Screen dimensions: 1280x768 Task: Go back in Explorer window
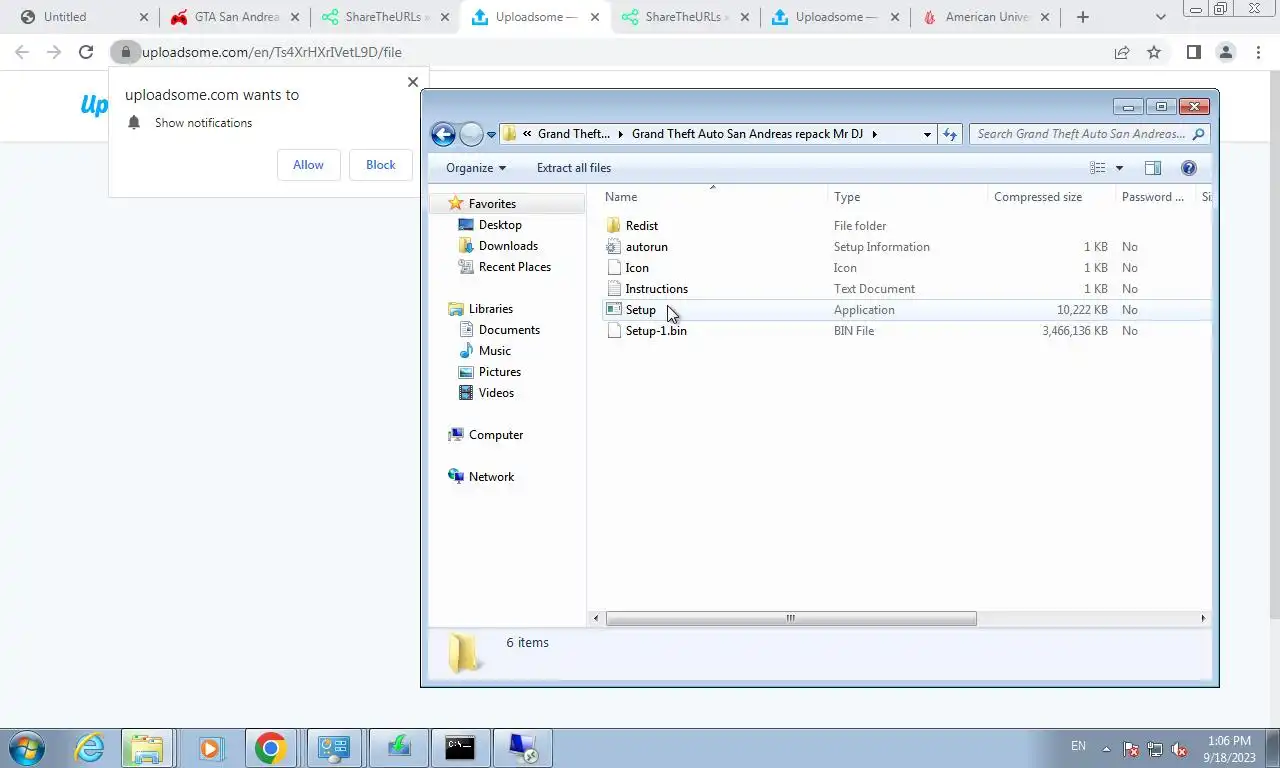click(443, 134)
